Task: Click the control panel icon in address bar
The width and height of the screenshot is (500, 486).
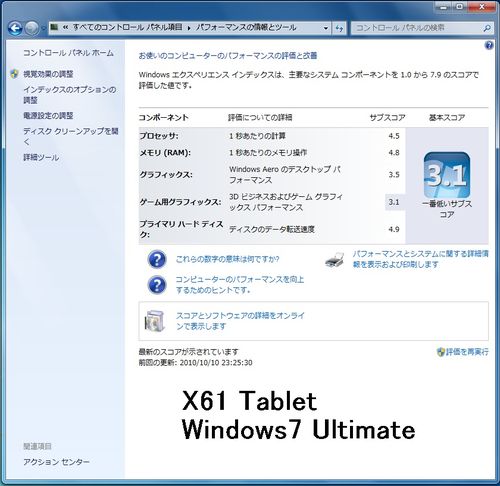Action: (54, 27)
